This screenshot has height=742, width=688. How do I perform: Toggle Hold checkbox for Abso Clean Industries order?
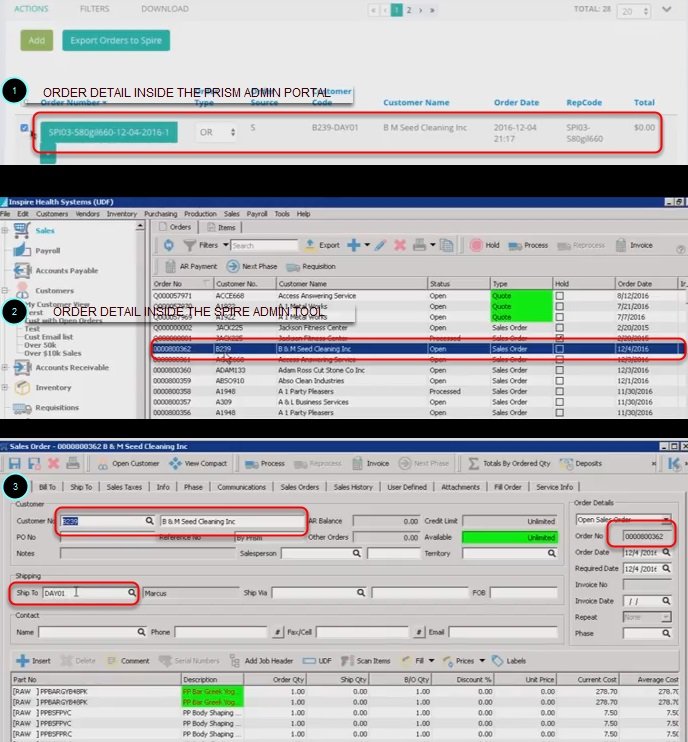click(559, 380)
